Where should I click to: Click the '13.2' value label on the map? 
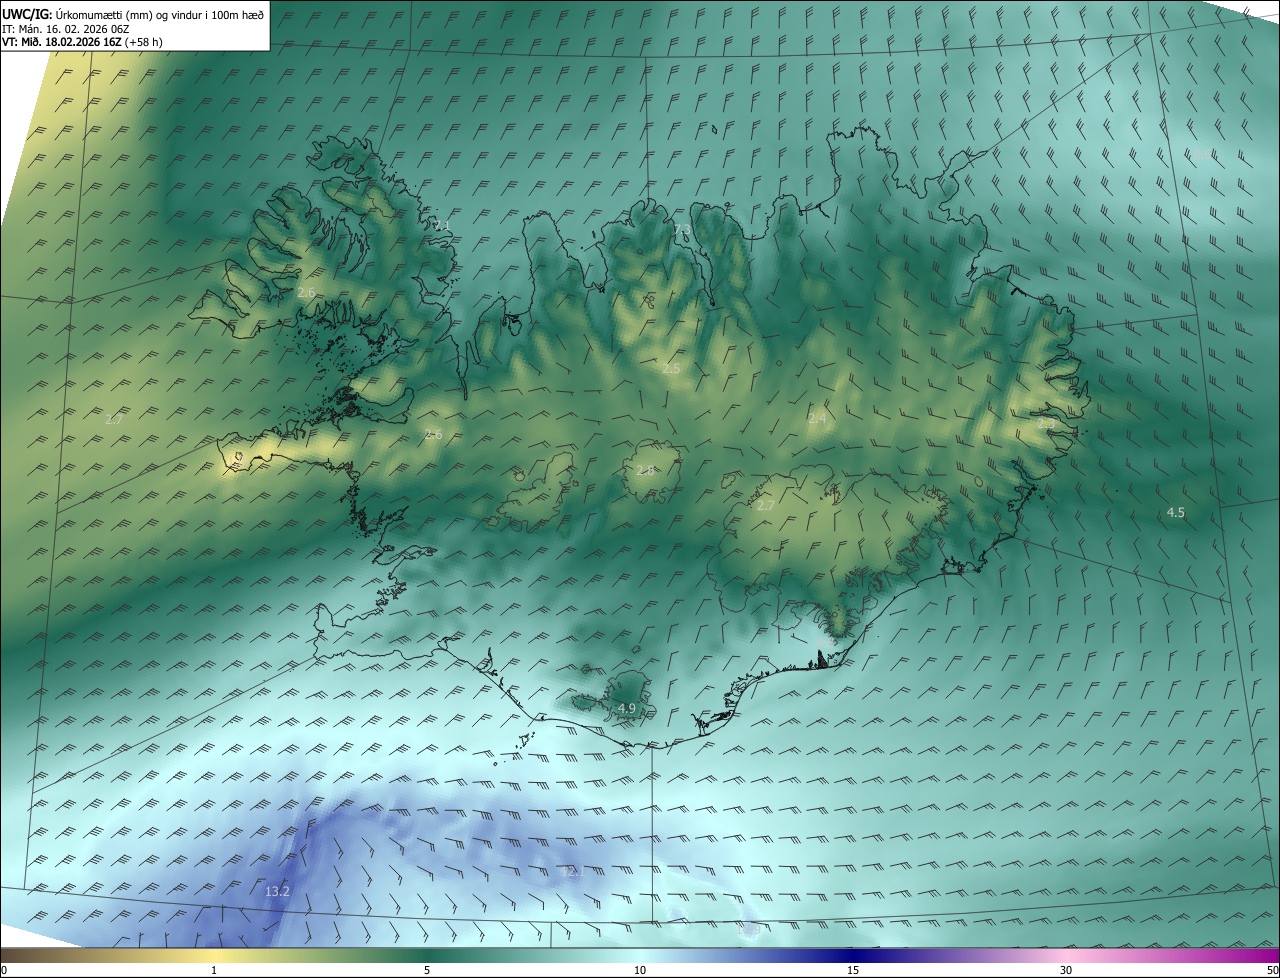277,891
